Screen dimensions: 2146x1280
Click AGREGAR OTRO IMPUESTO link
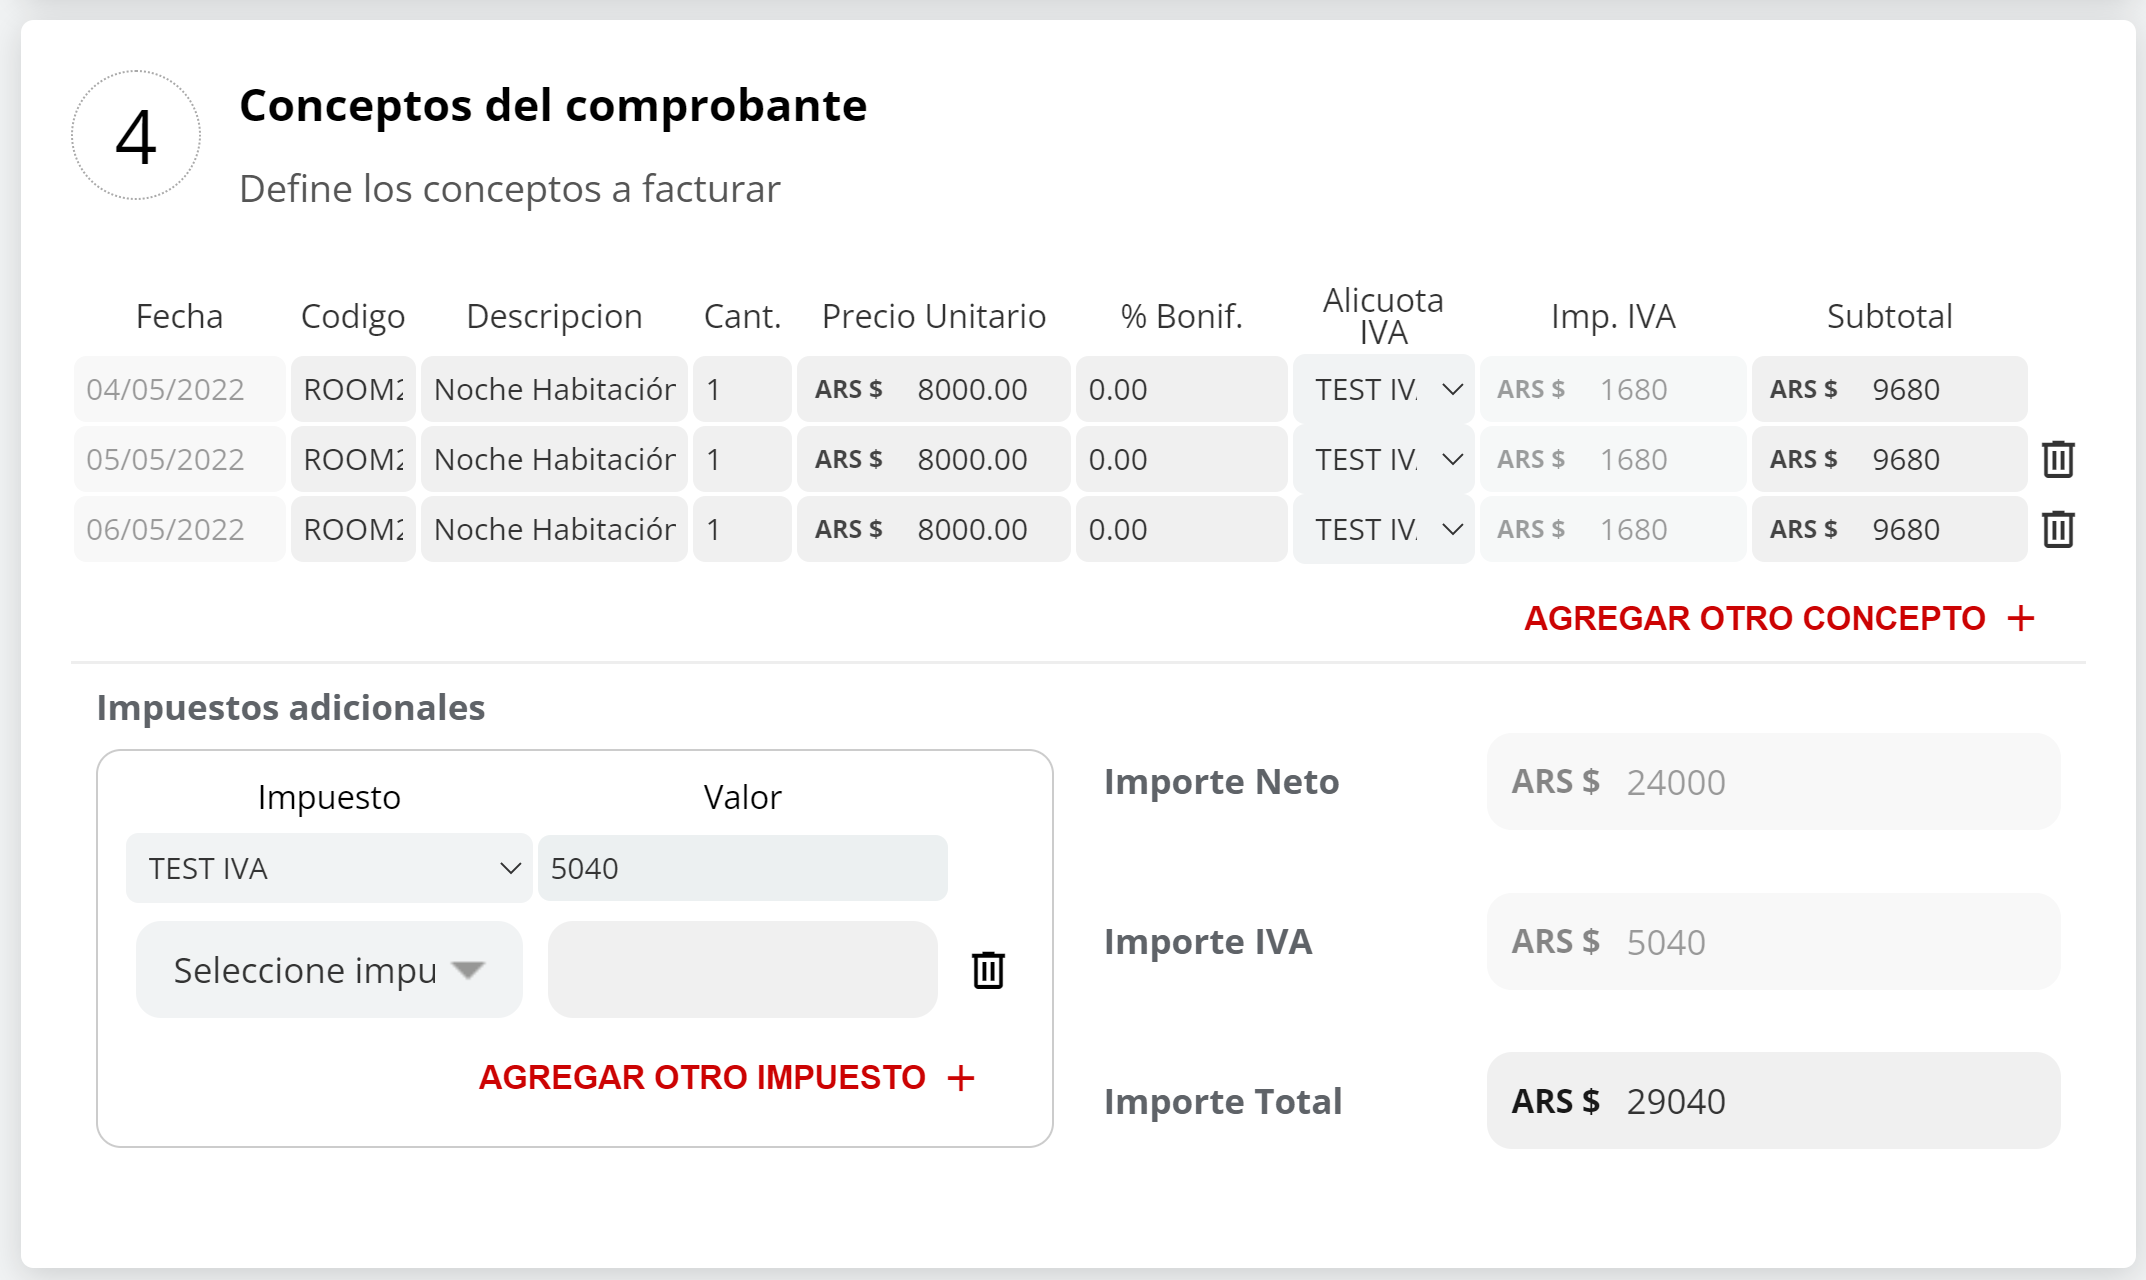(x=702, y=1078)
